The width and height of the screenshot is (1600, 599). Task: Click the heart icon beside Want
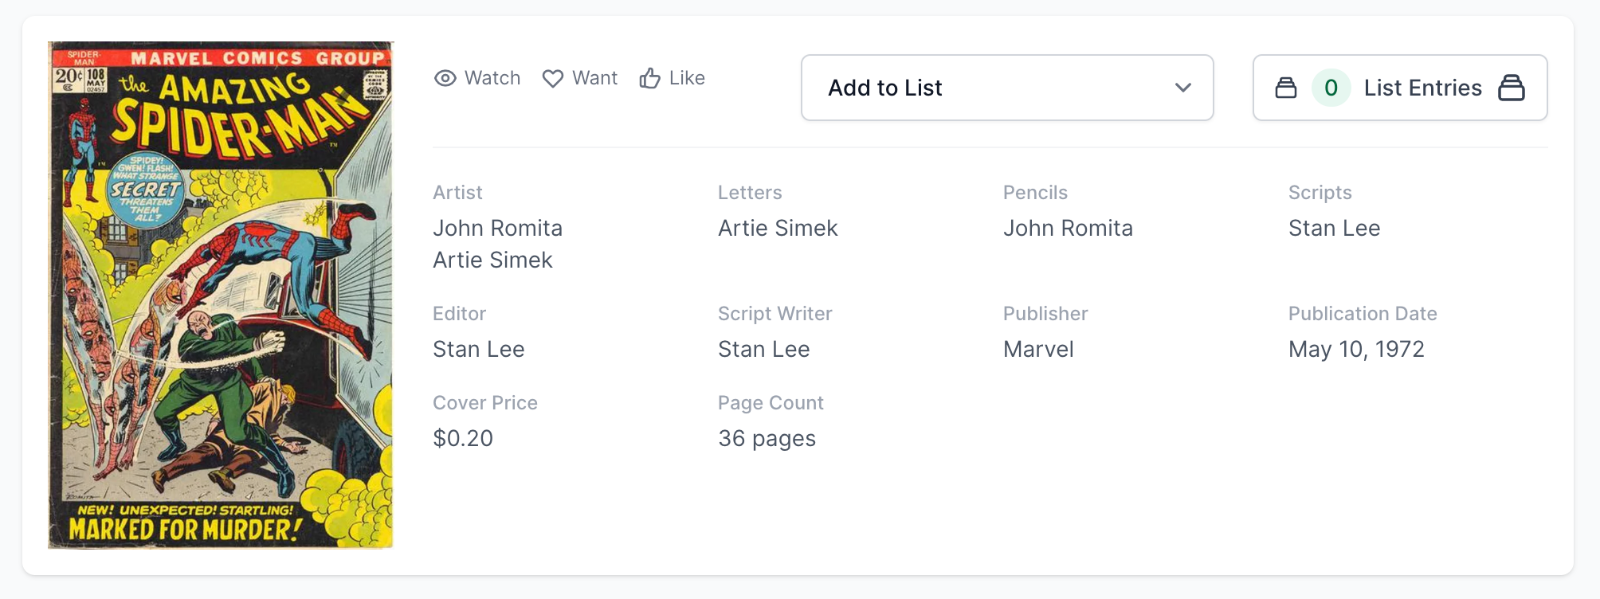pyautogui.click(x=553, y=78)
